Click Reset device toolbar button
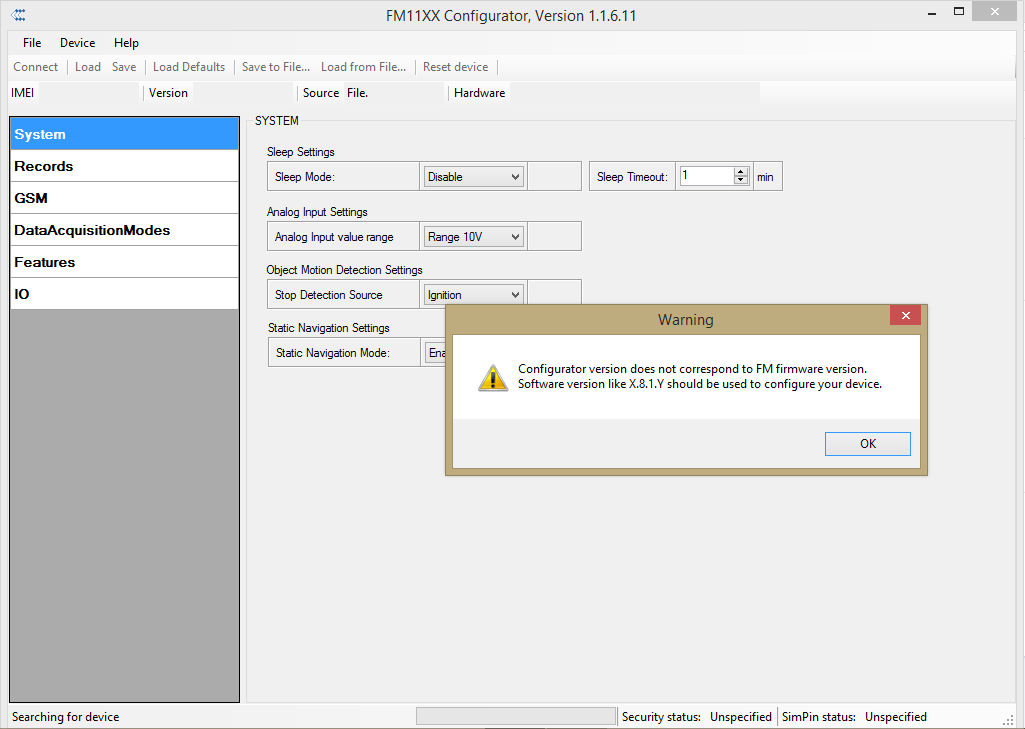The width and height of the screenshot is (1025, 729). (455, 67)
